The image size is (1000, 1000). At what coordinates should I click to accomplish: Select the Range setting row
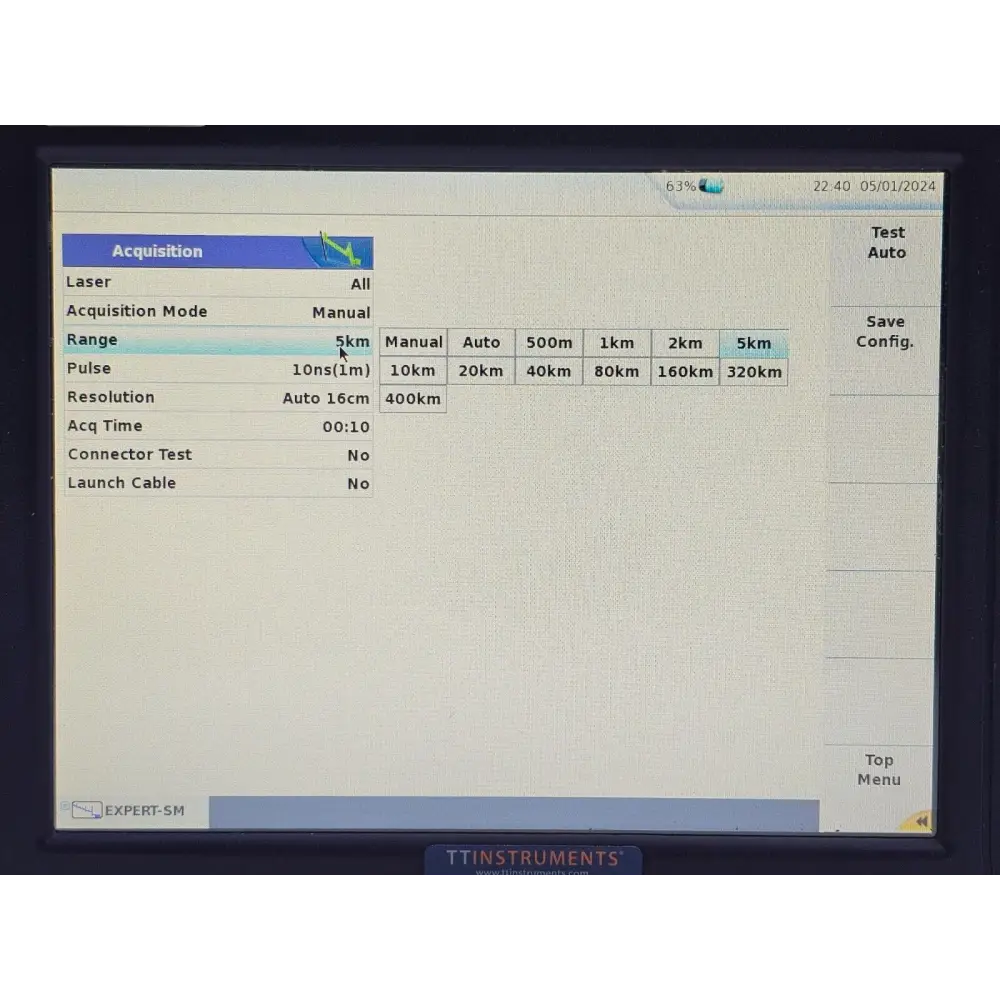click(218, 341)
